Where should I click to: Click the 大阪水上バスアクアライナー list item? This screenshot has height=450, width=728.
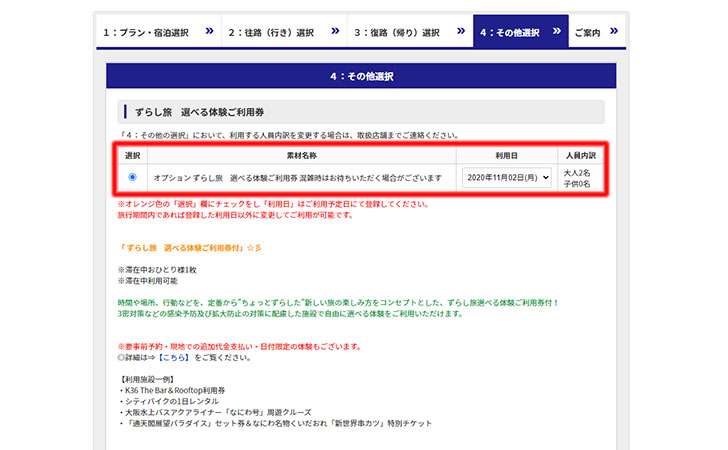(x=215, y=412)
